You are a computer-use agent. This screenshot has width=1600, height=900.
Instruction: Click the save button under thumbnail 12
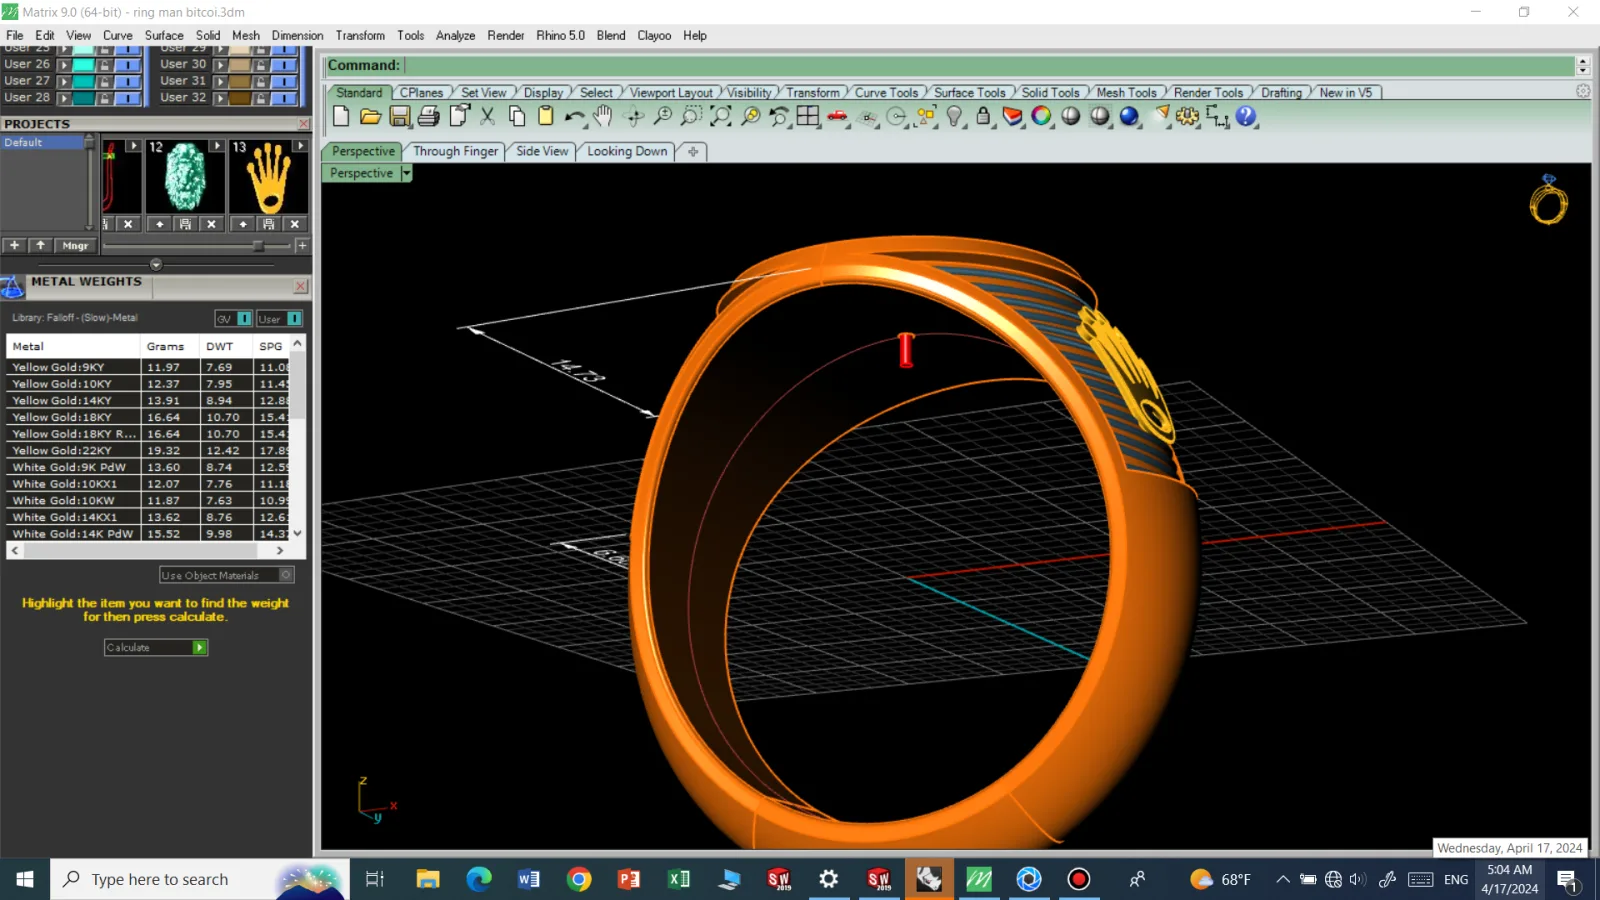(x=185, y=224)
